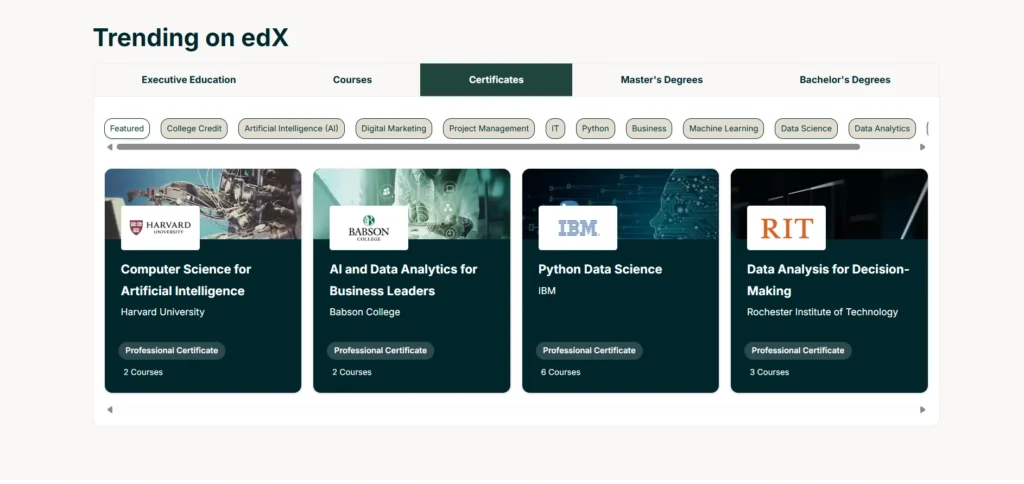Screen dimensions: 1024x484
Task: Click the bottom left carousel arrow
Action: click(x=110, y=409)
